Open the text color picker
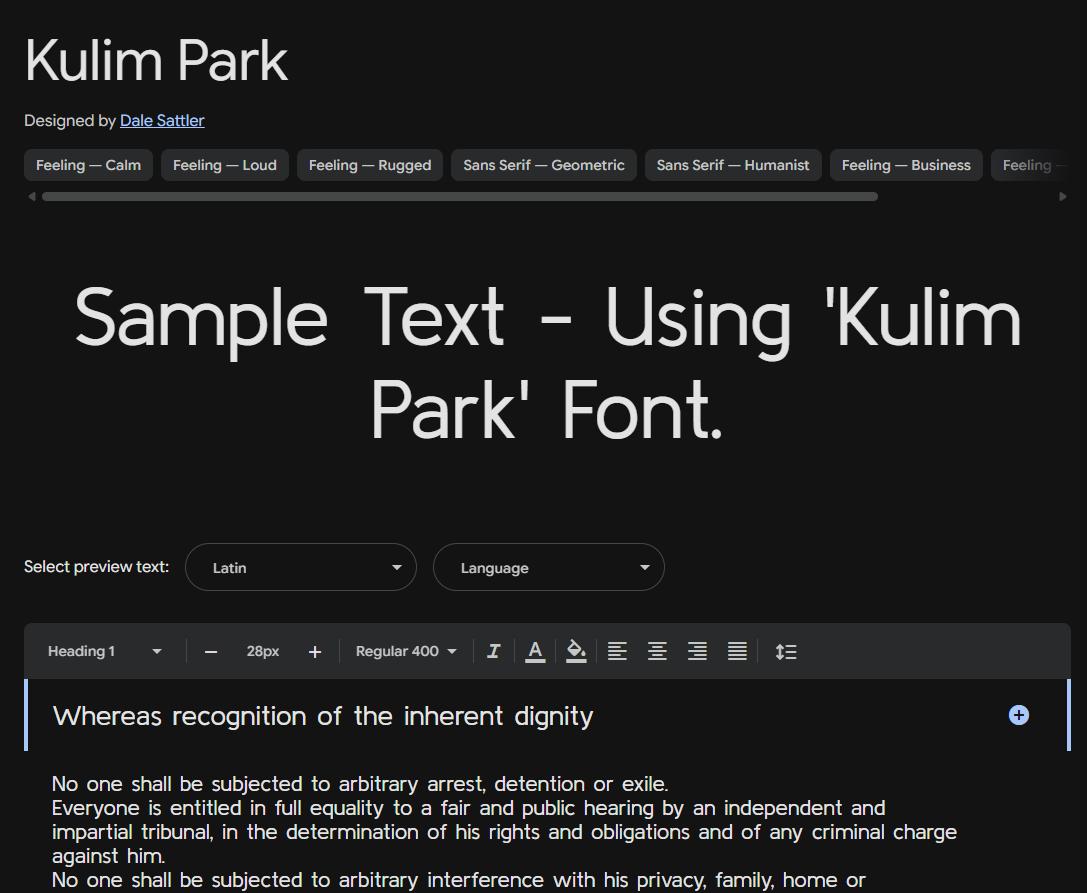The height and width of the screenshot is (893, 1087). (x=534, y=651)
